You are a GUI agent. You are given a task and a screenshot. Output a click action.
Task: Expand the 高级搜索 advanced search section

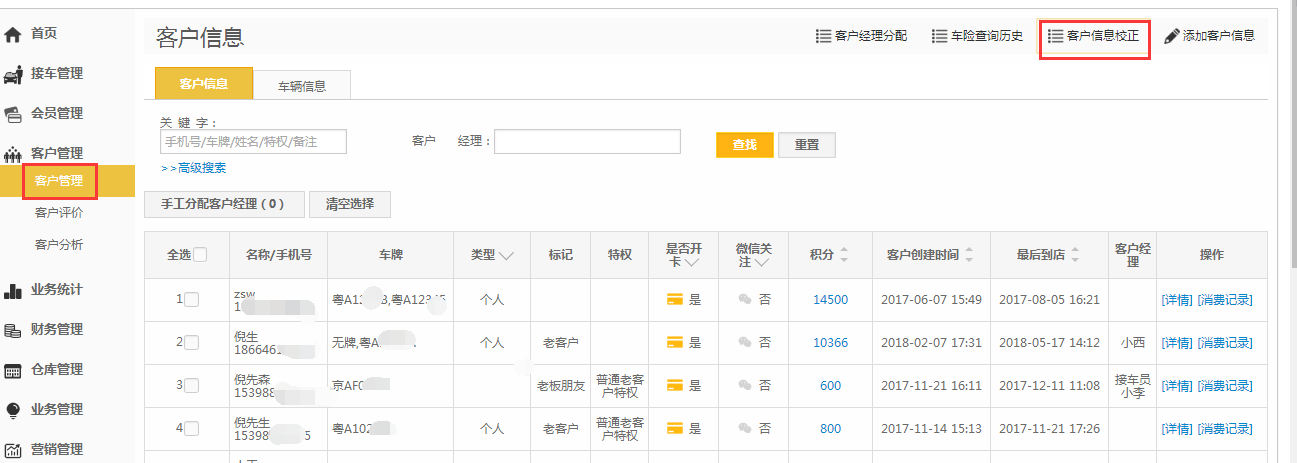[197, 168]
